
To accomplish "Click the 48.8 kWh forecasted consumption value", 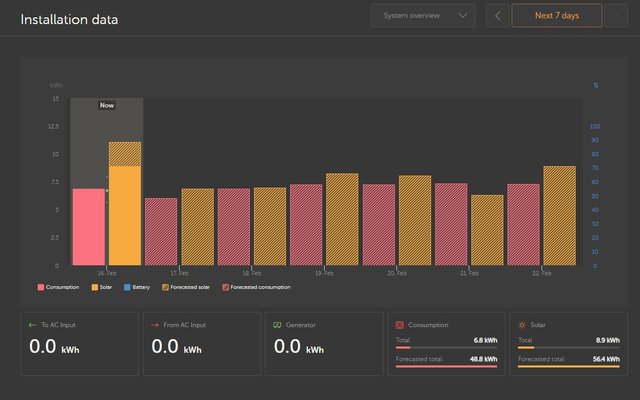I will point(484,359).
